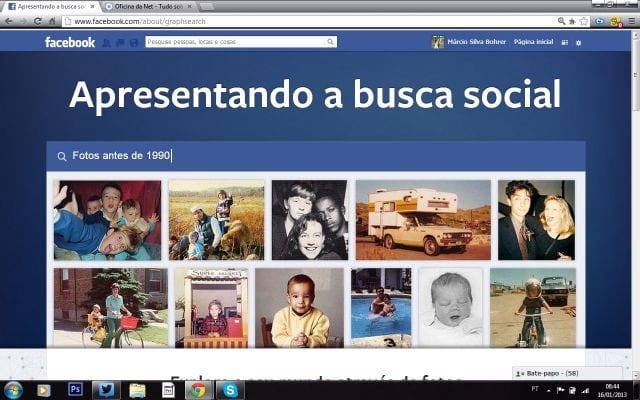
Task: Open a new tab button
Action: tap(207, 7)
